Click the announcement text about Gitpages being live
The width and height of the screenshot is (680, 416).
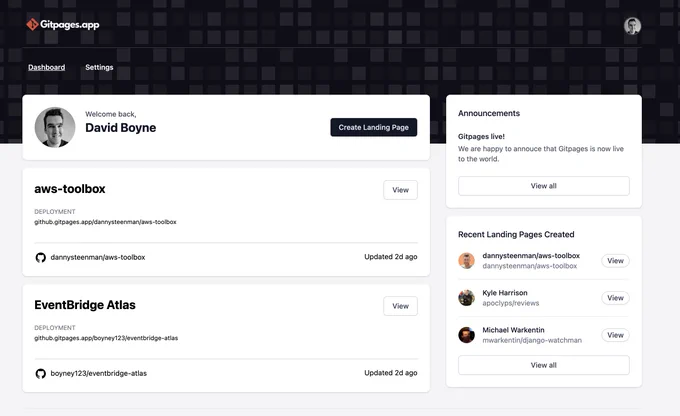(x=541, y=154)
